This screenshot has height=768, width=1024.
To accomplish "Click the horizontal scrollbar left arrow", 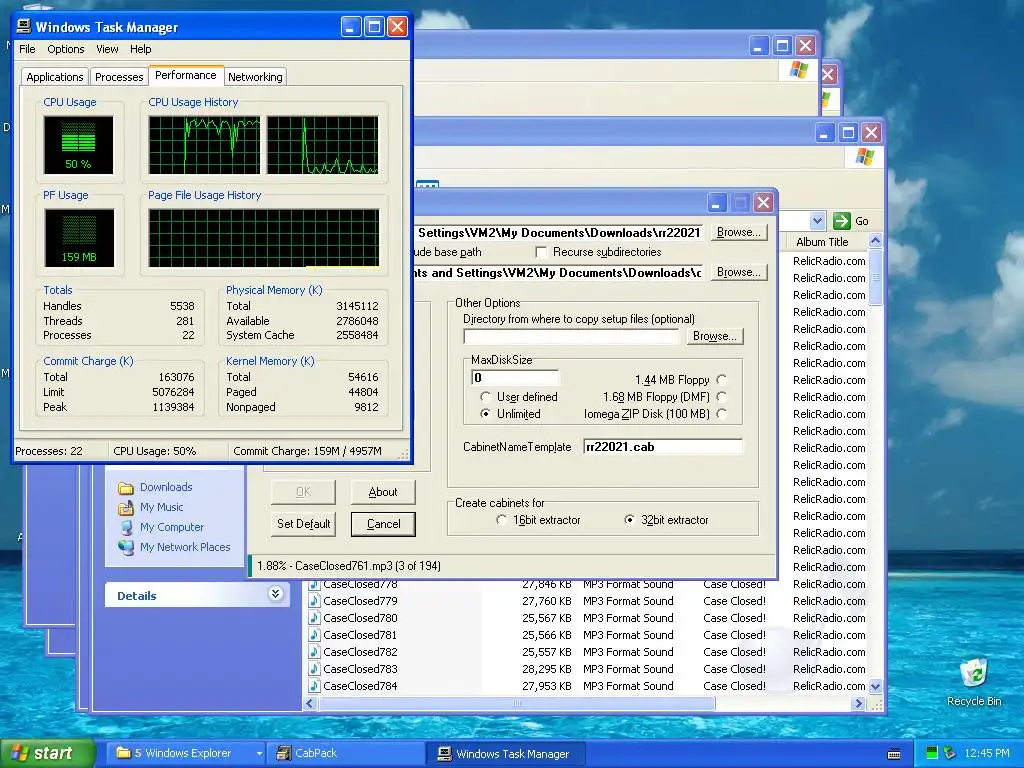I will (311, 704).
